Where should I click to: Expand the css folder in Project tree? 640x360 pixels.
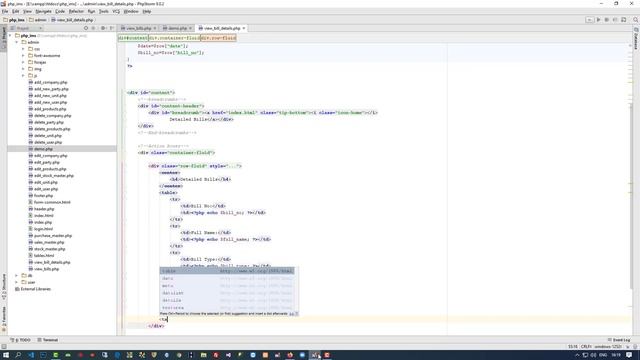(x=23, y=49)
